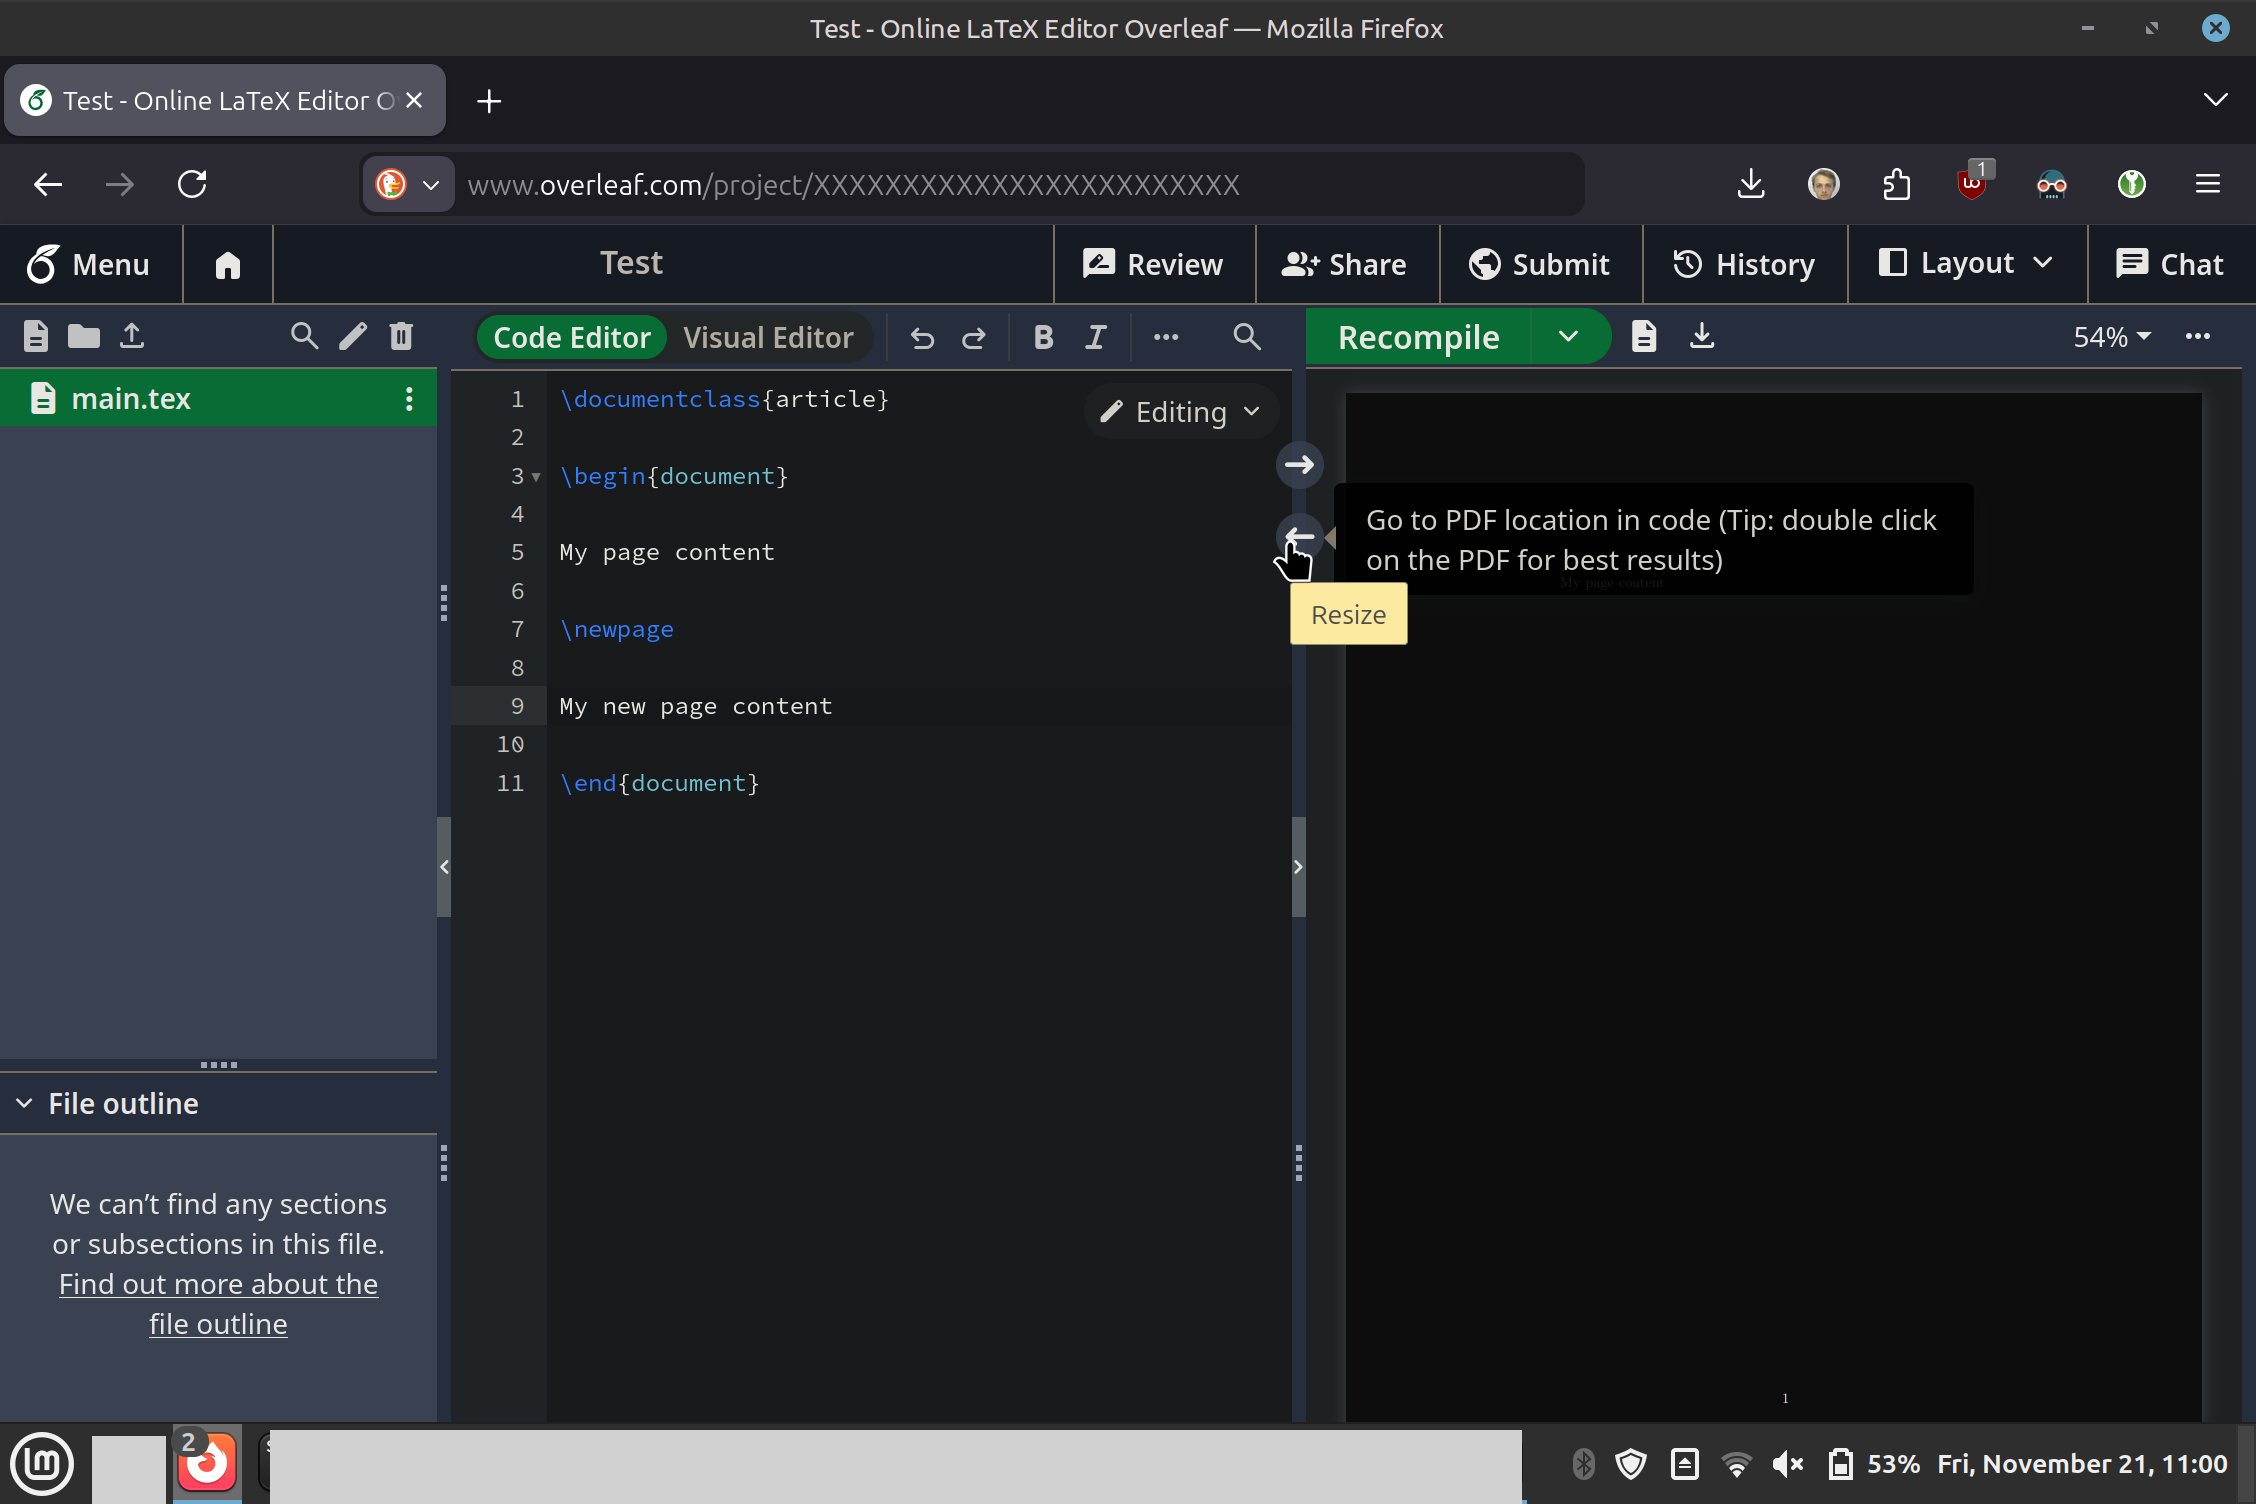2256x1504 pixels.
Task: Collapse the File outline section
Action: tap(25, 1103)
